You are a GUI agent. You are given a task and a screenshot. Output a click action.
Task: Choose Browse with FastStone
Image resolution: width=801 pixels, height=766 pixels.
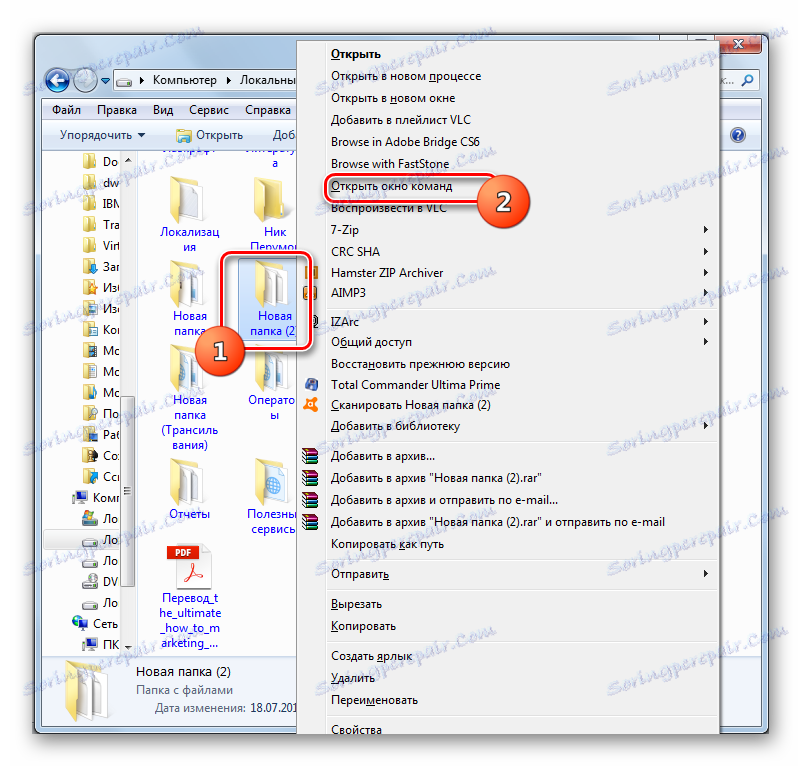(x=390, y=164)
